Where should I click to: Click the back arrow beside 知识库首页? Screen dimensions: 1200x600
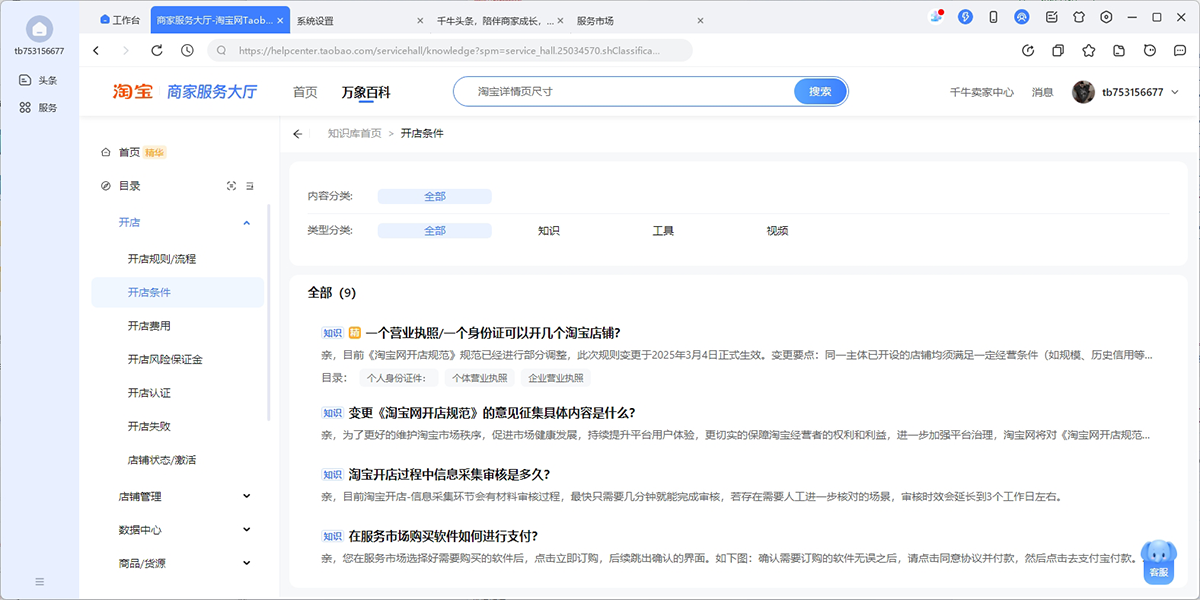[x=297, y=134]
